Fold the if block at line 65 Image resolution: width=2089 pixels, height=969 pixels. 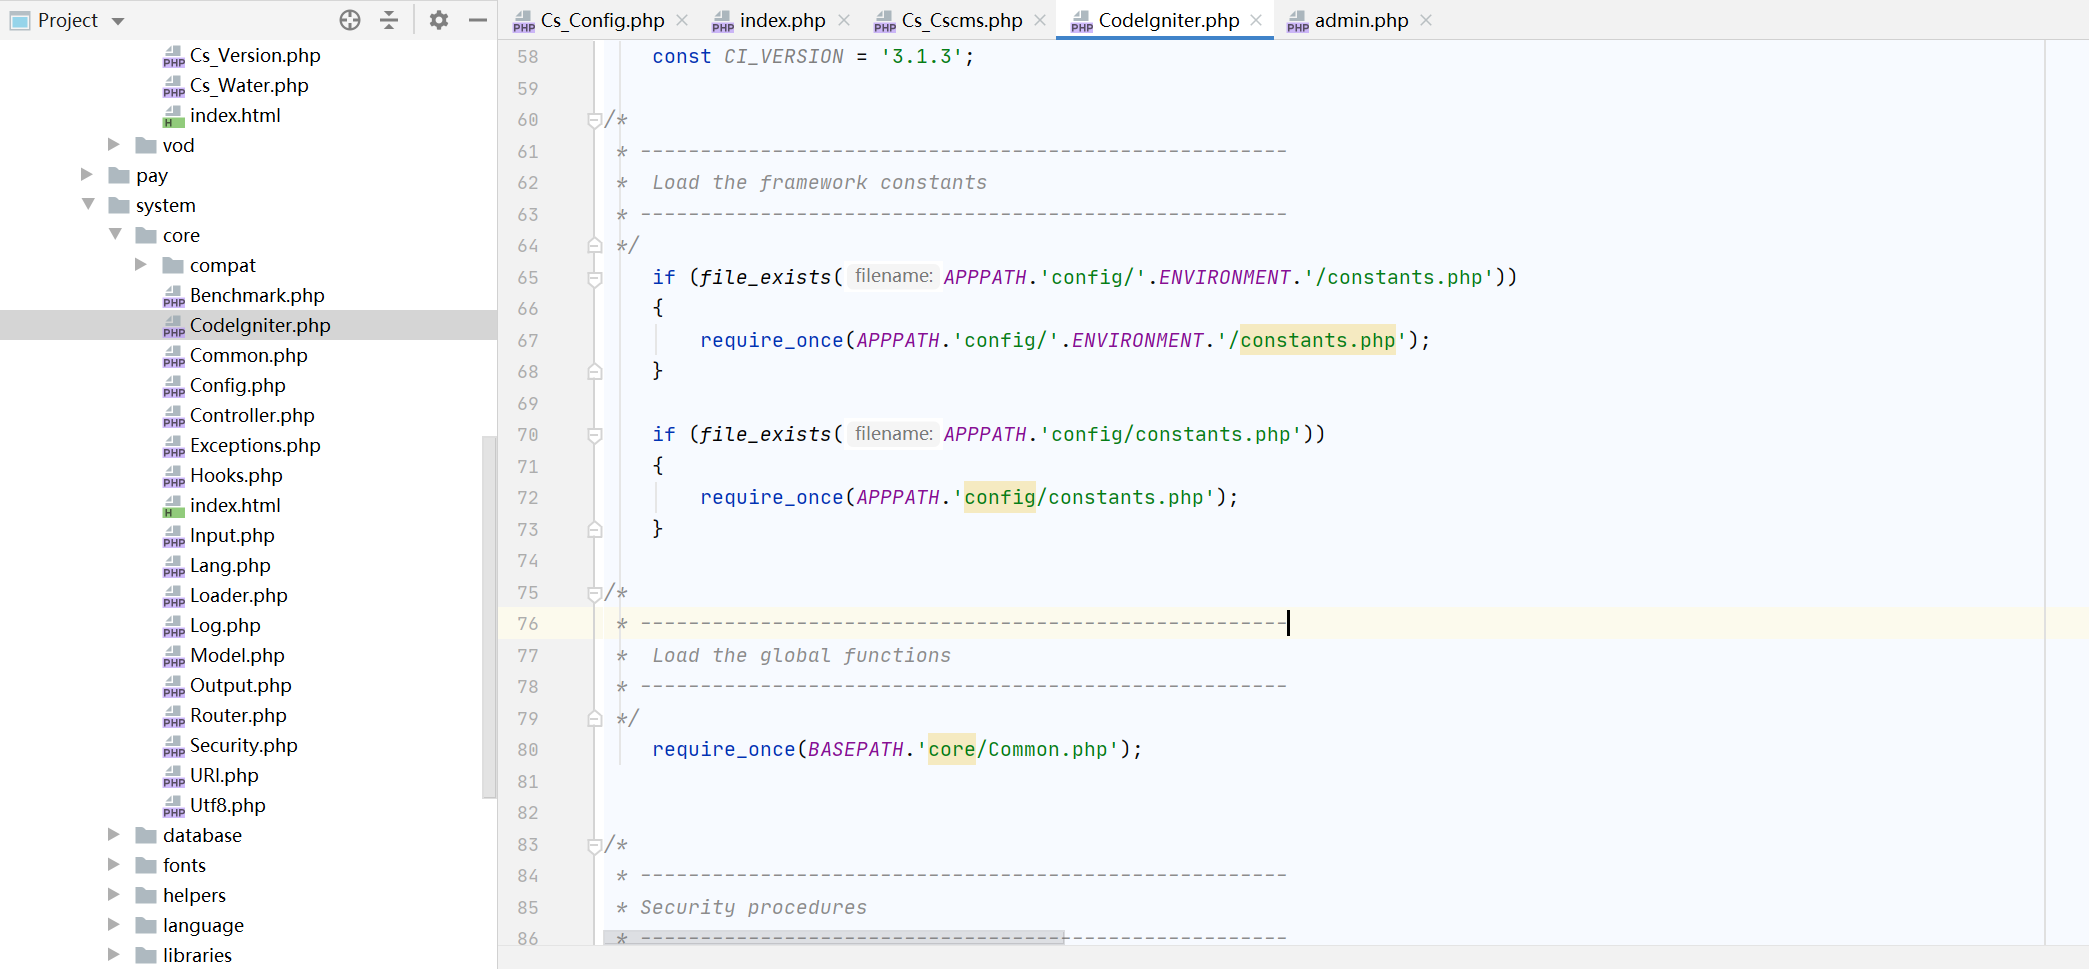[594, 278]
